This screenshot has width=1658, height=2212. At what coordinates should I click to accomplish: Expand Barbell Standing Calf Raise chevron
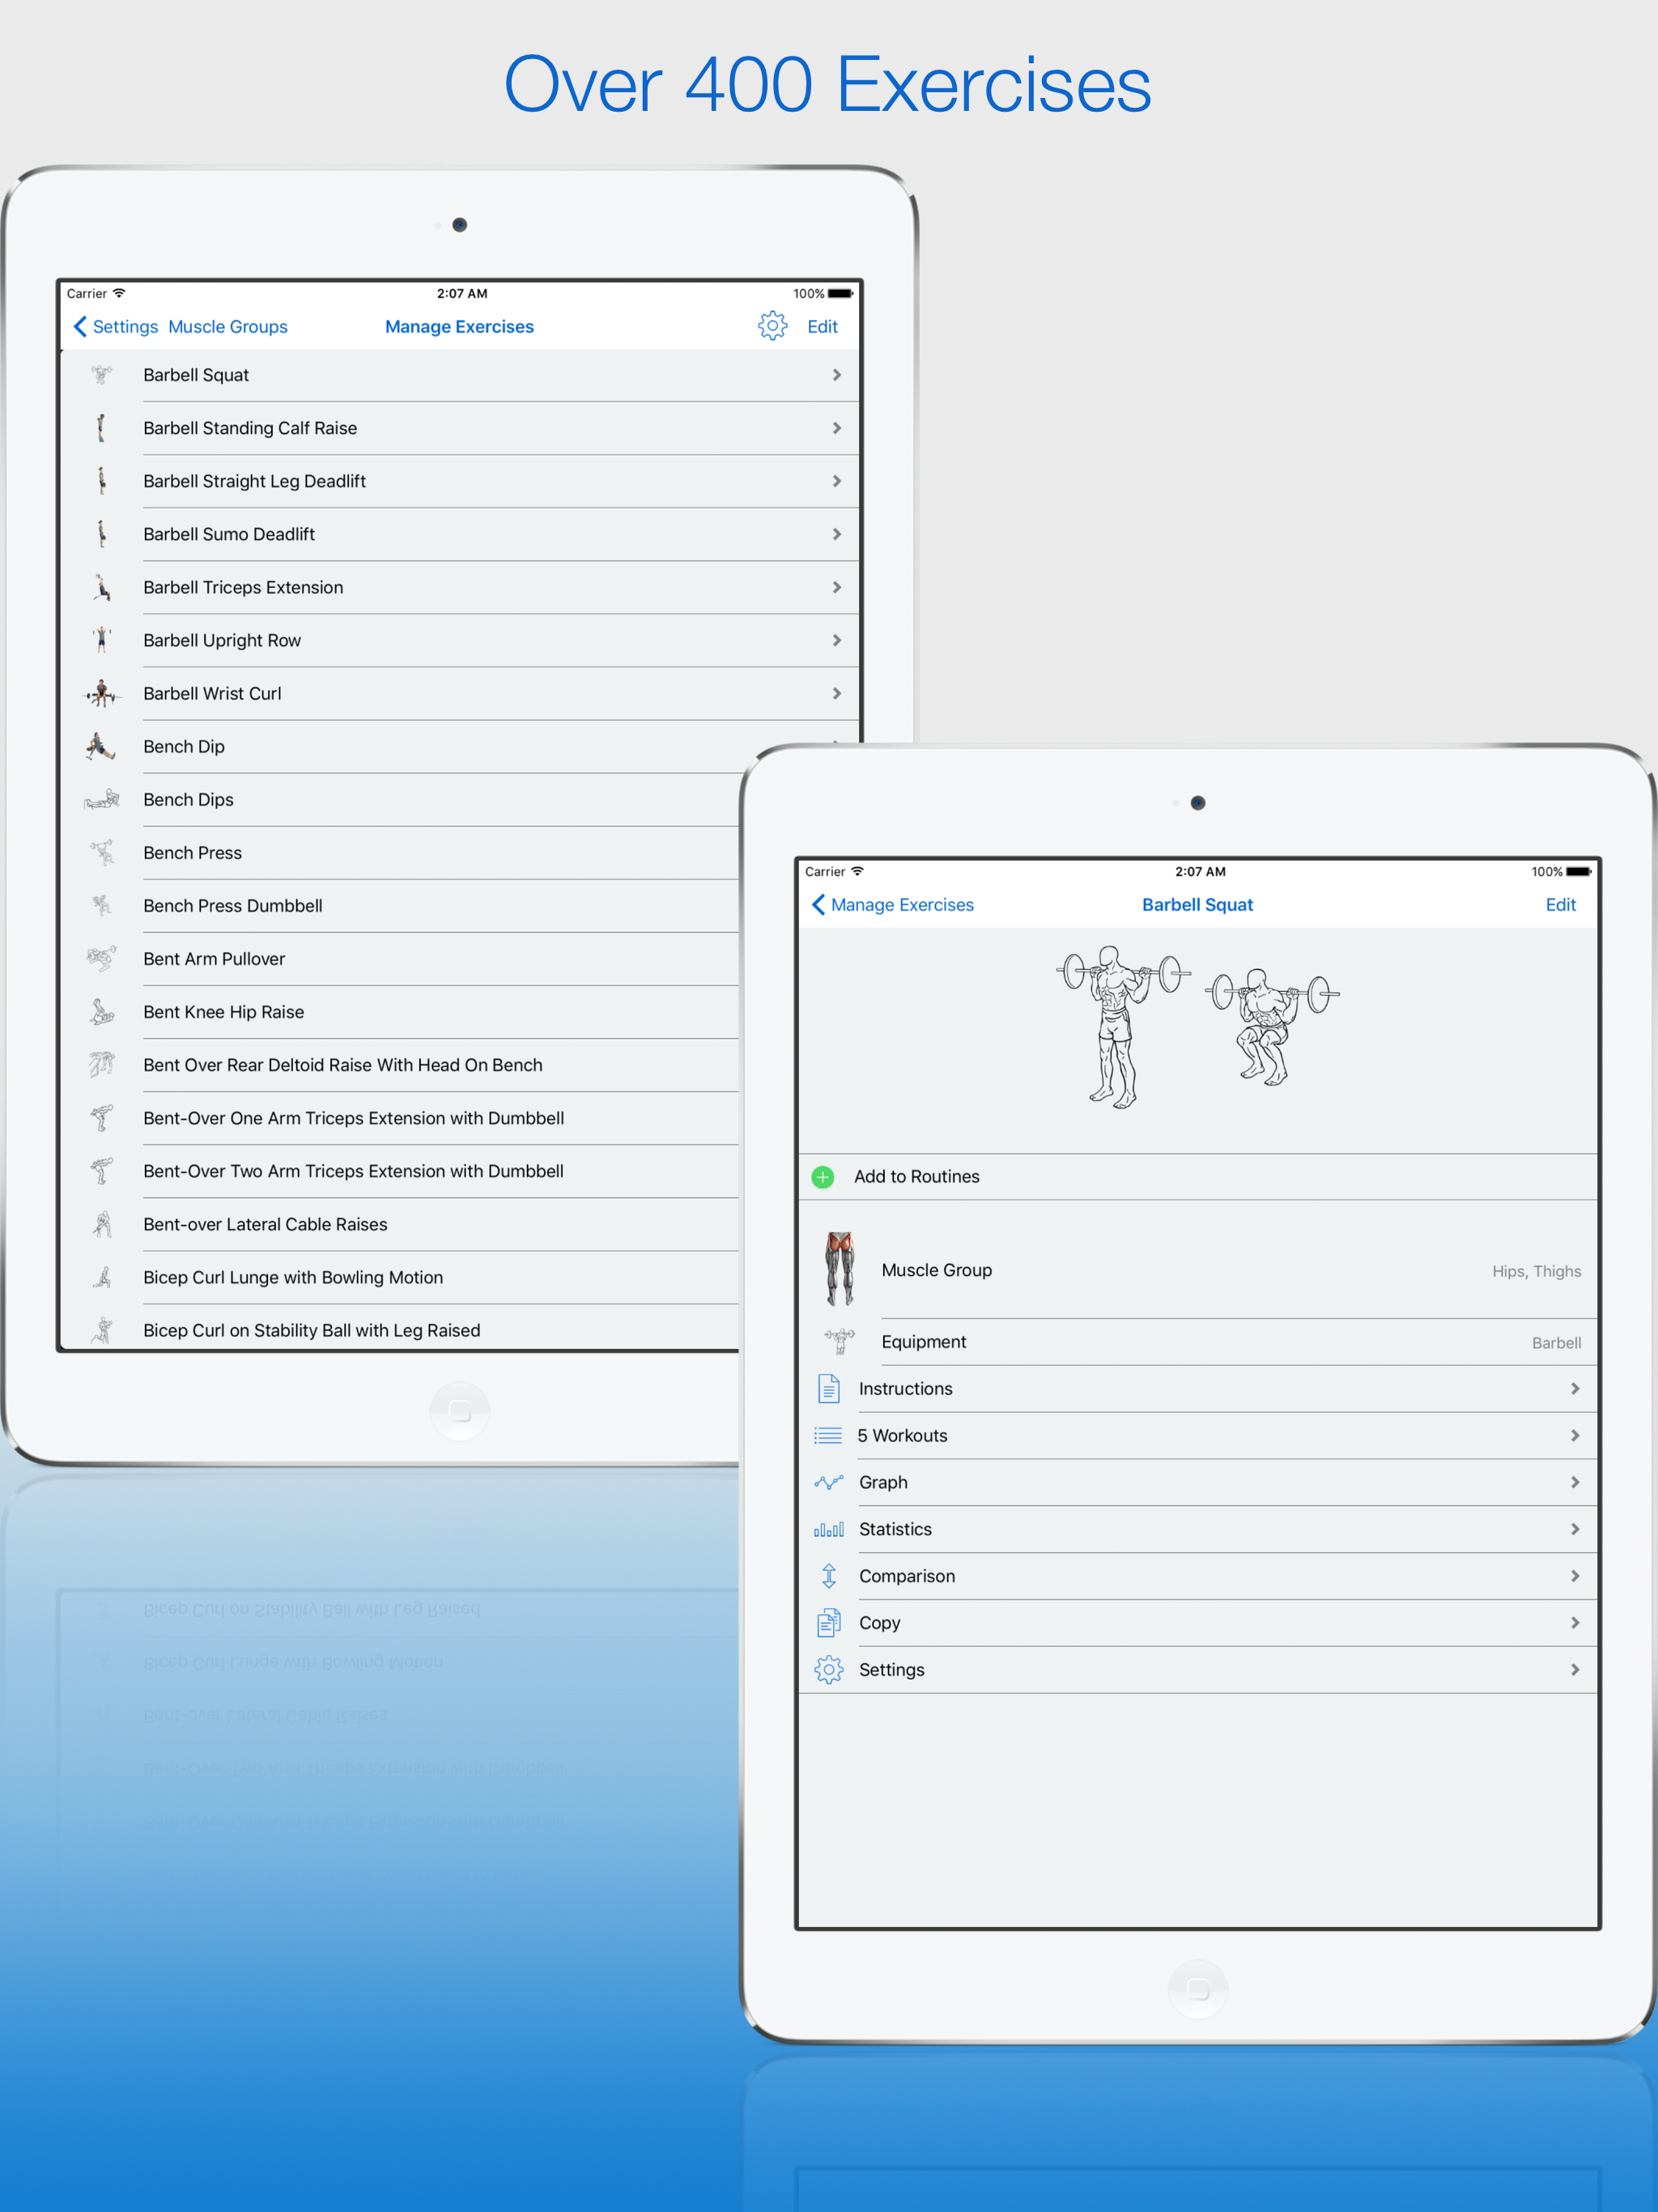click(836, 428)
